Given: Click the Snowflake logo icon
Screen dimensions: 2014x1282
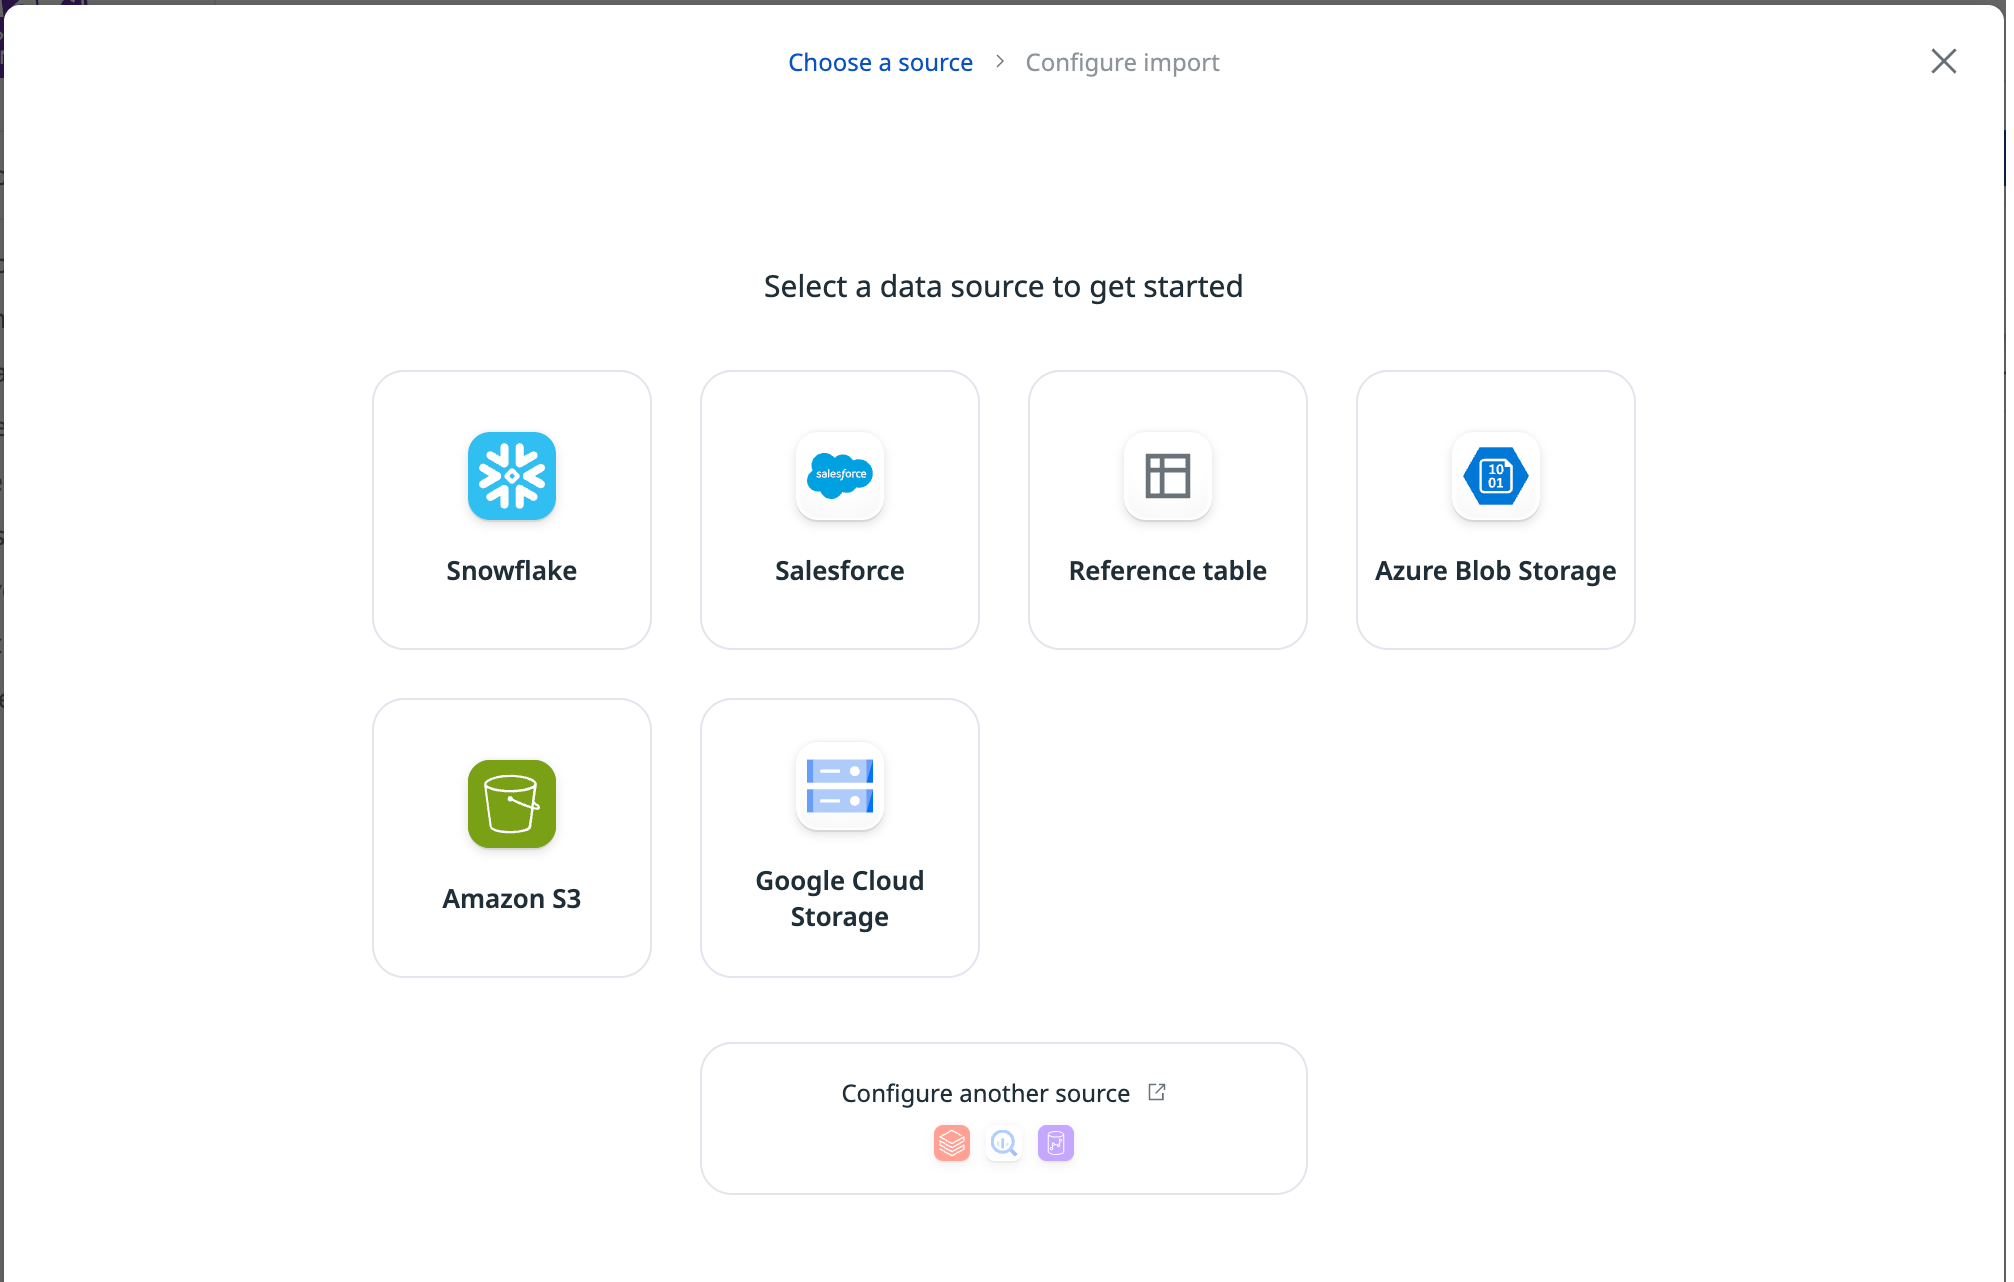Looking at the screenshot, I should click(x=511, y=476).
